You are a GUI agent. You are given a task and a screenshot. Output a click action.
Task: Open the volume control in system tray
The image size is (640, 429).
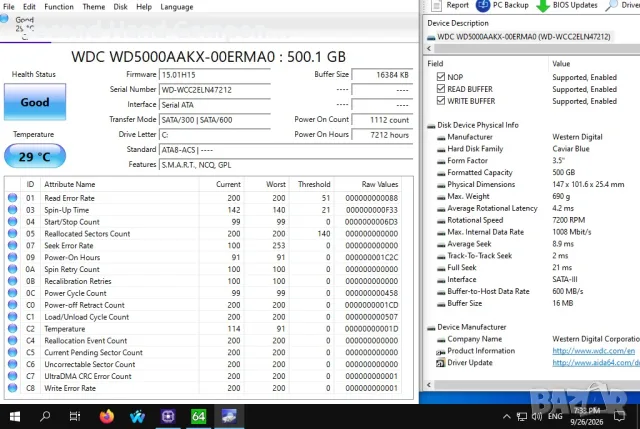pyautogui.click(x=537, y=417)
